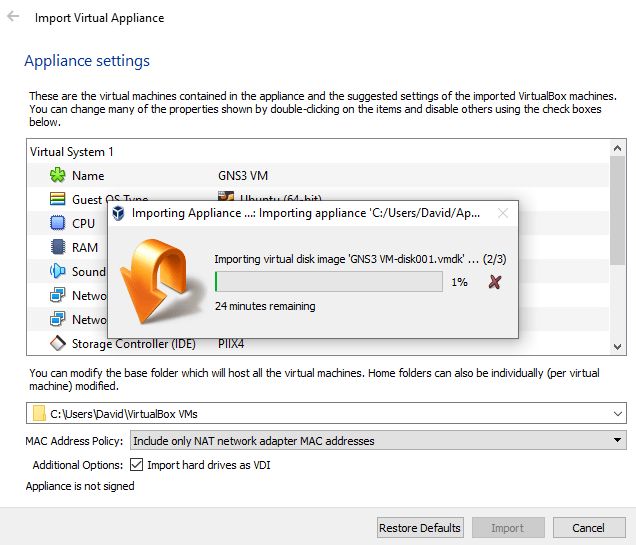
Task: Click the settings list scrollbar thumb
Action: click(x=617, y=210)
